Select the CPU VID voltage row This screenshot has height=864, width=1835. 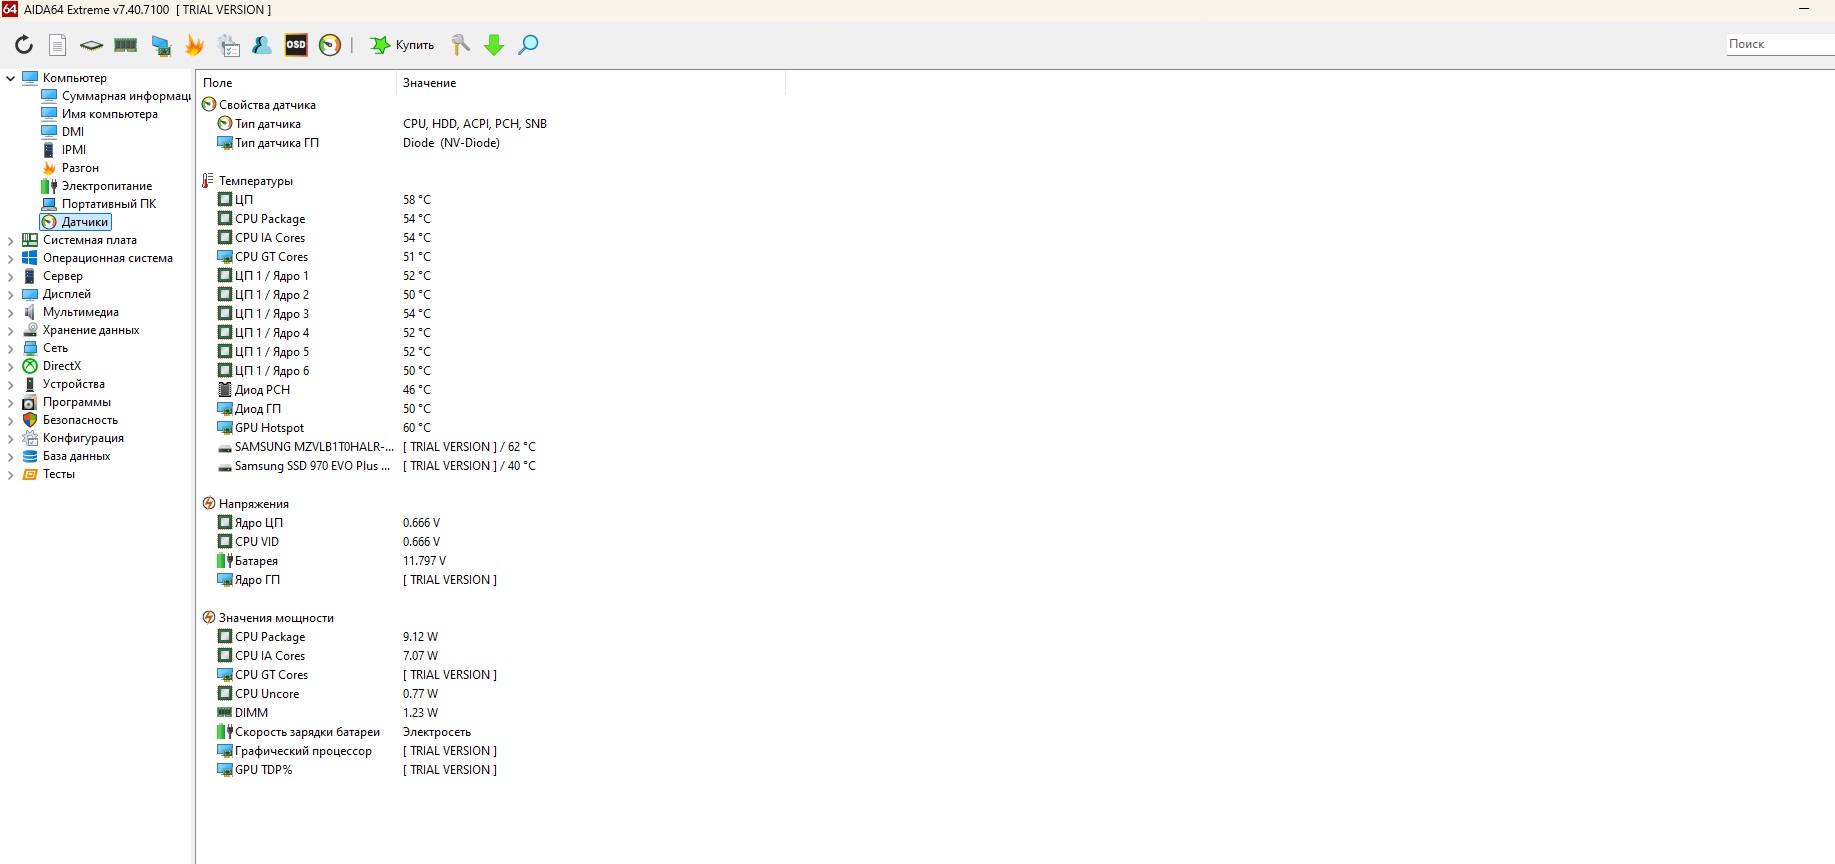point(257,542)
